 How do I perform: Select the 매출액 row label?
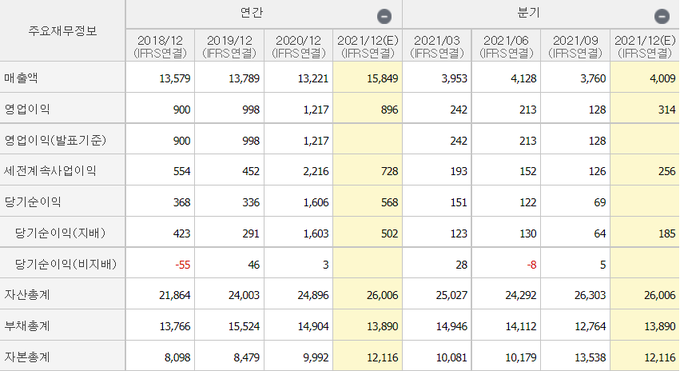click(21, 78)
